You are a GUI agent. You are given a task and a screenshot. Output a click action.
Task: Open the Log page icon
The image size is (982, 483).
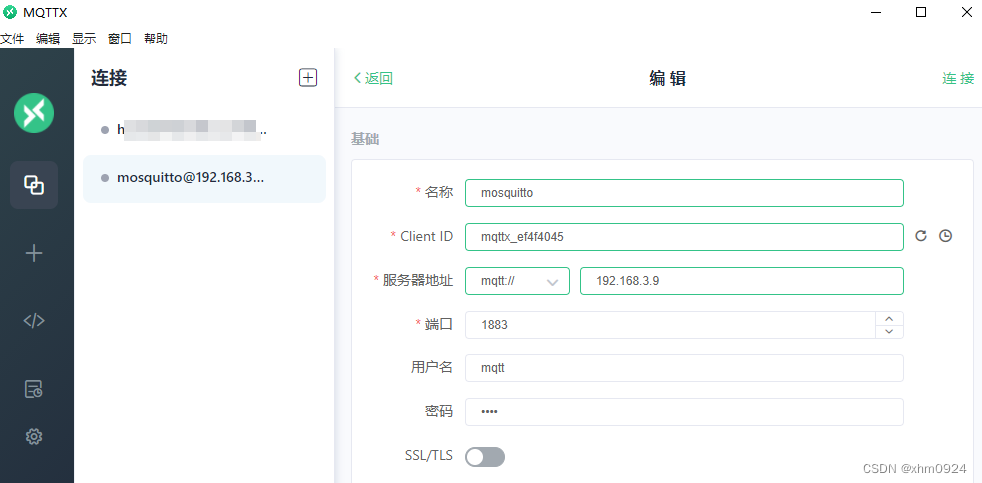(x=34, y=389)
